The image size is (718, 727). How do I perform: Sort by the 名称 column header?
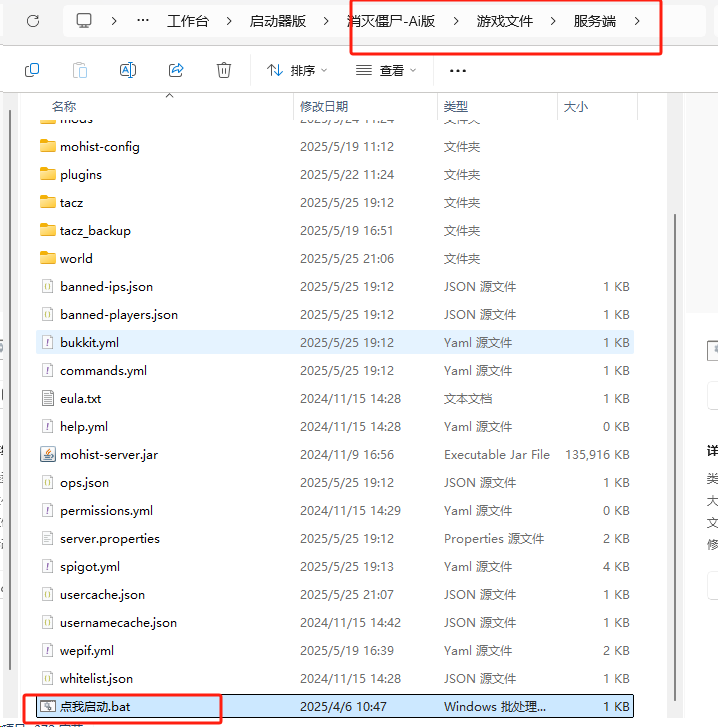(x=64, y=106)
